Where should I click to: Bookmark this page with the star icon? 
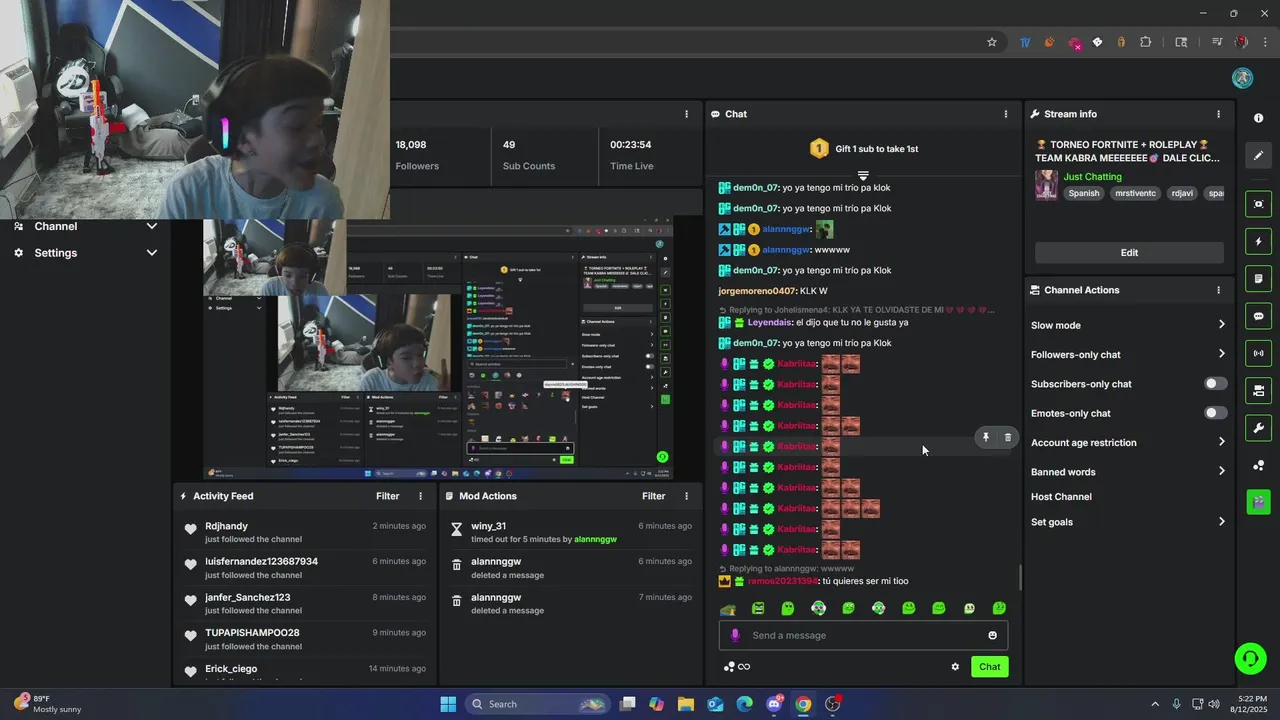click(x=992, y=42)
